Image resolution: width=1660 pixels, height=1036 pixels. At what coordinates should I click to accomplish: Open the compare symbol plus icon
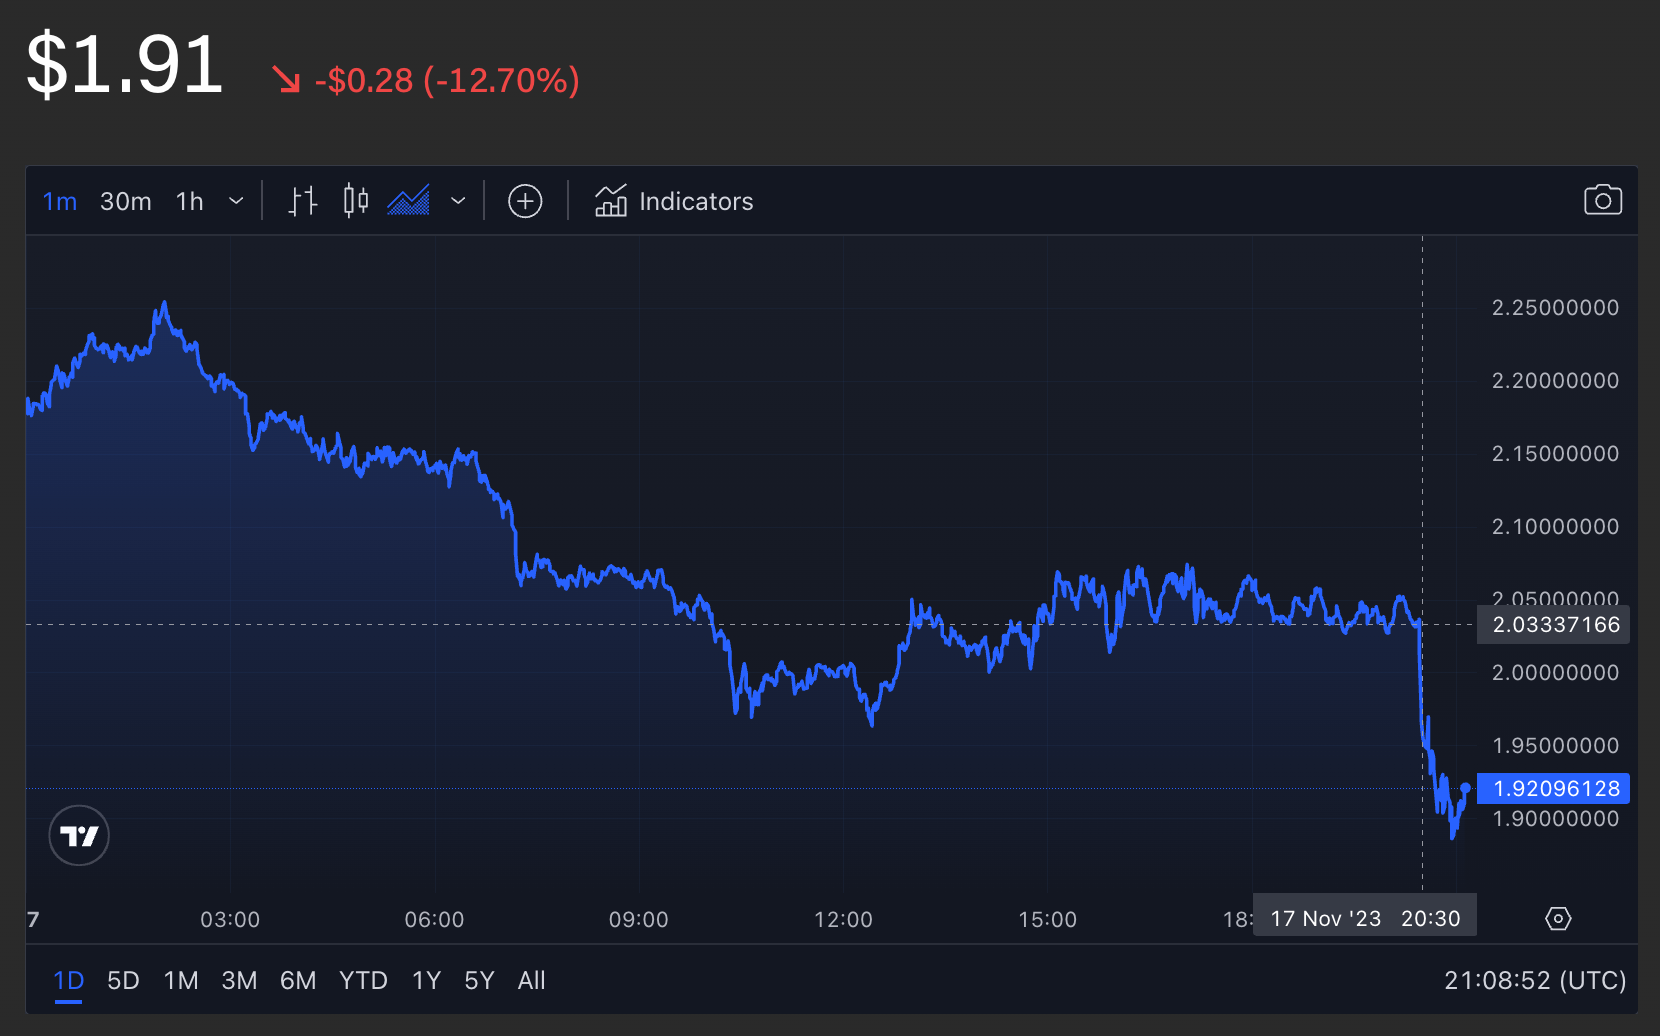click(x=525, y=201)
